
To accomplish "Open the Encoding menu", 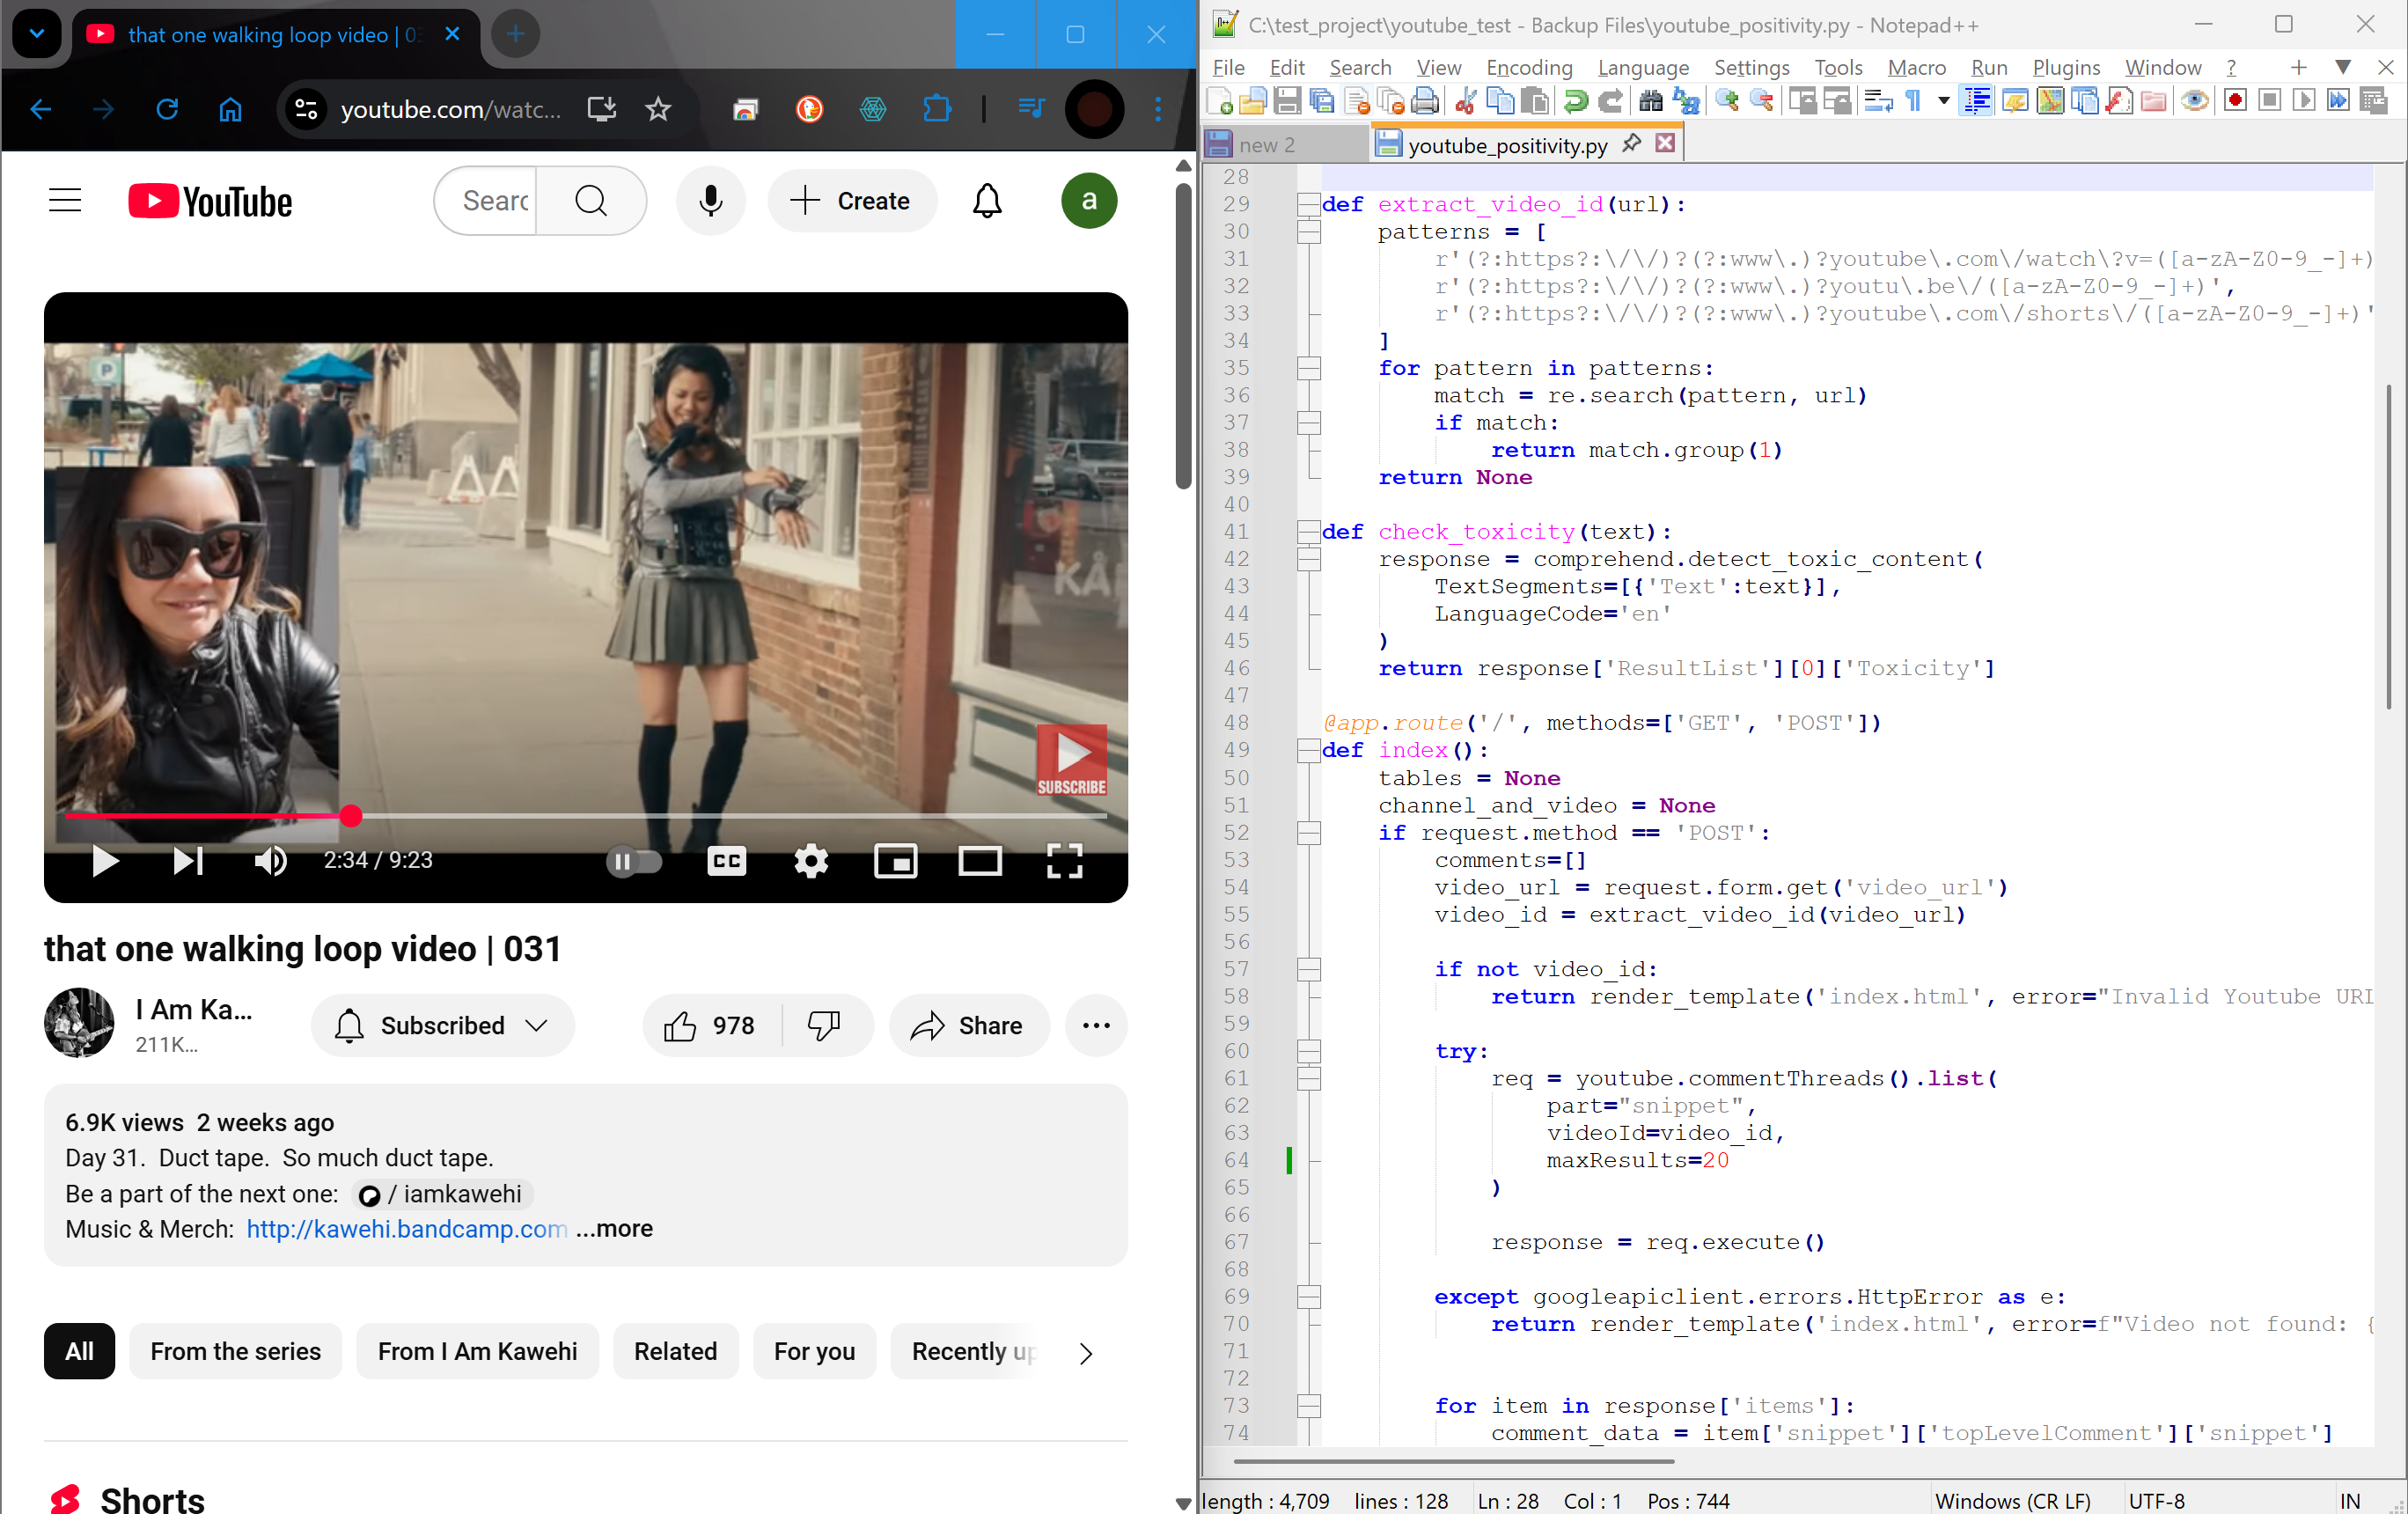I will [x=1528, y=67].
